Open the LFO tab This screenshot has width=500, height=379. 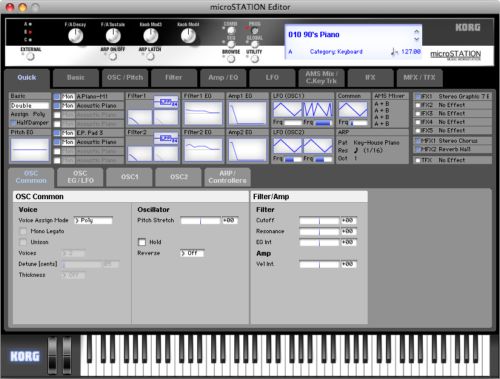(x=272, y=78)
